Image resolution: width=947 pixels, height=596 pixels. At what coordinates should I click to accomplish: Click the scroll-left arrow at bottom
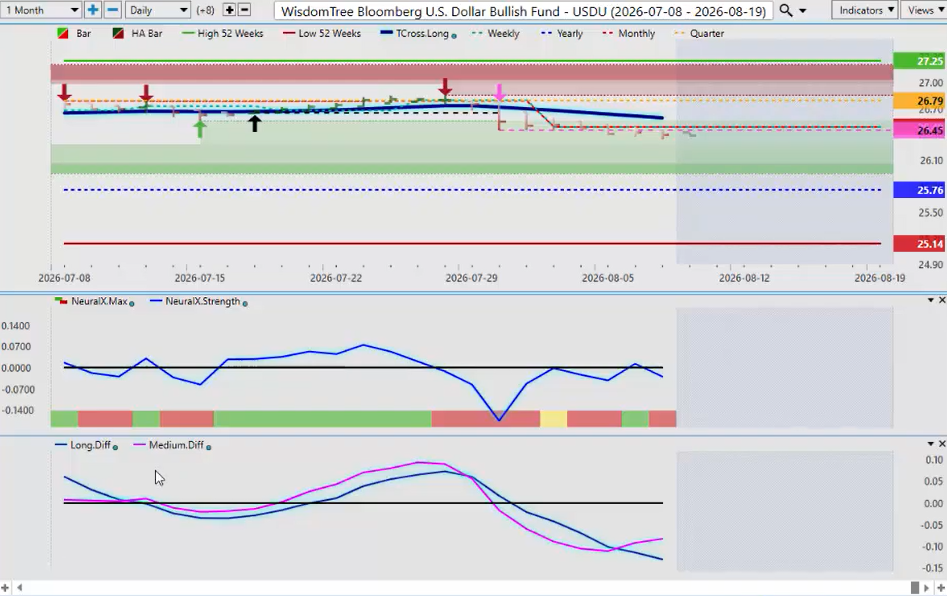click(x=20, y=588)
